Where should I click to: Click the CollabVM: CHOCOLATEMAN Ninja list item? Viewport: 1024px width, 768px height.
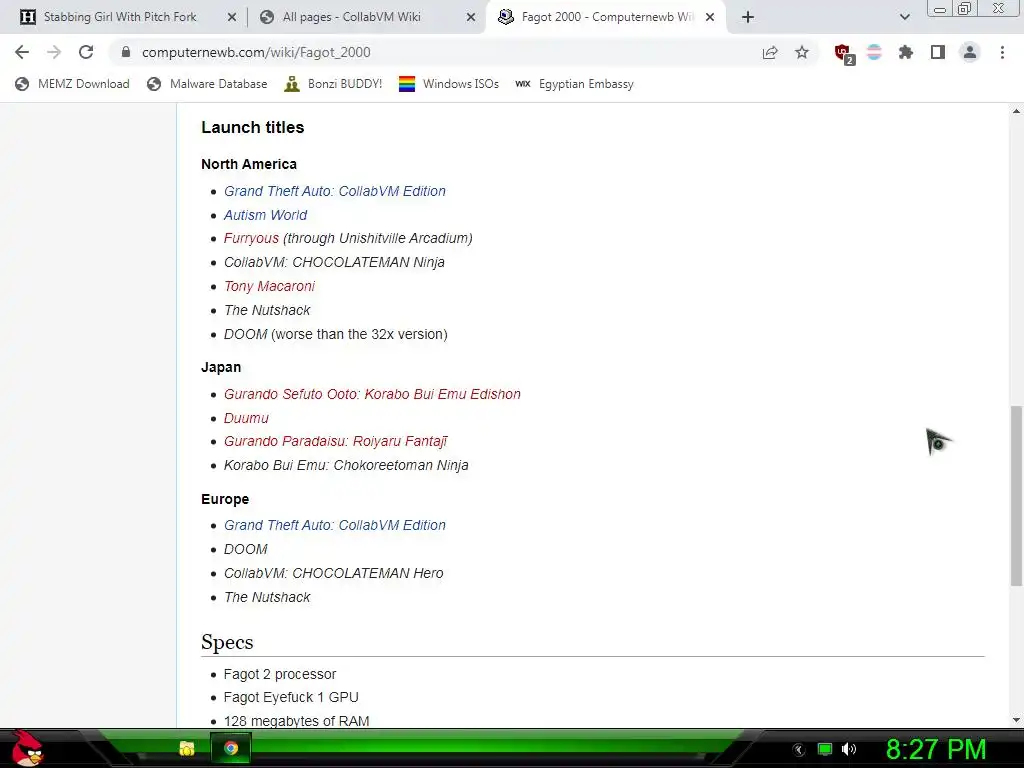point(334,263)
